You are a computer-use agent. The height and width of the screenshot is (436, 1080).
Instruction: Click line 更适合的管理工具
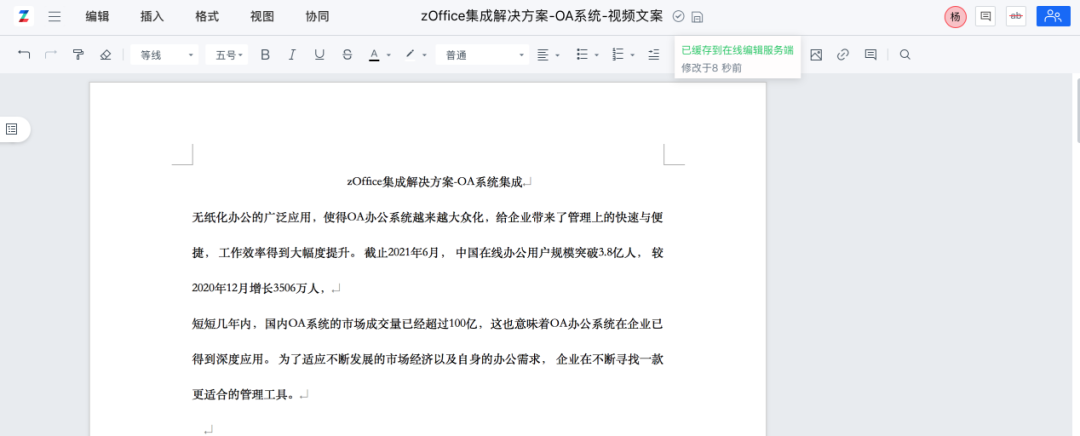245,395
